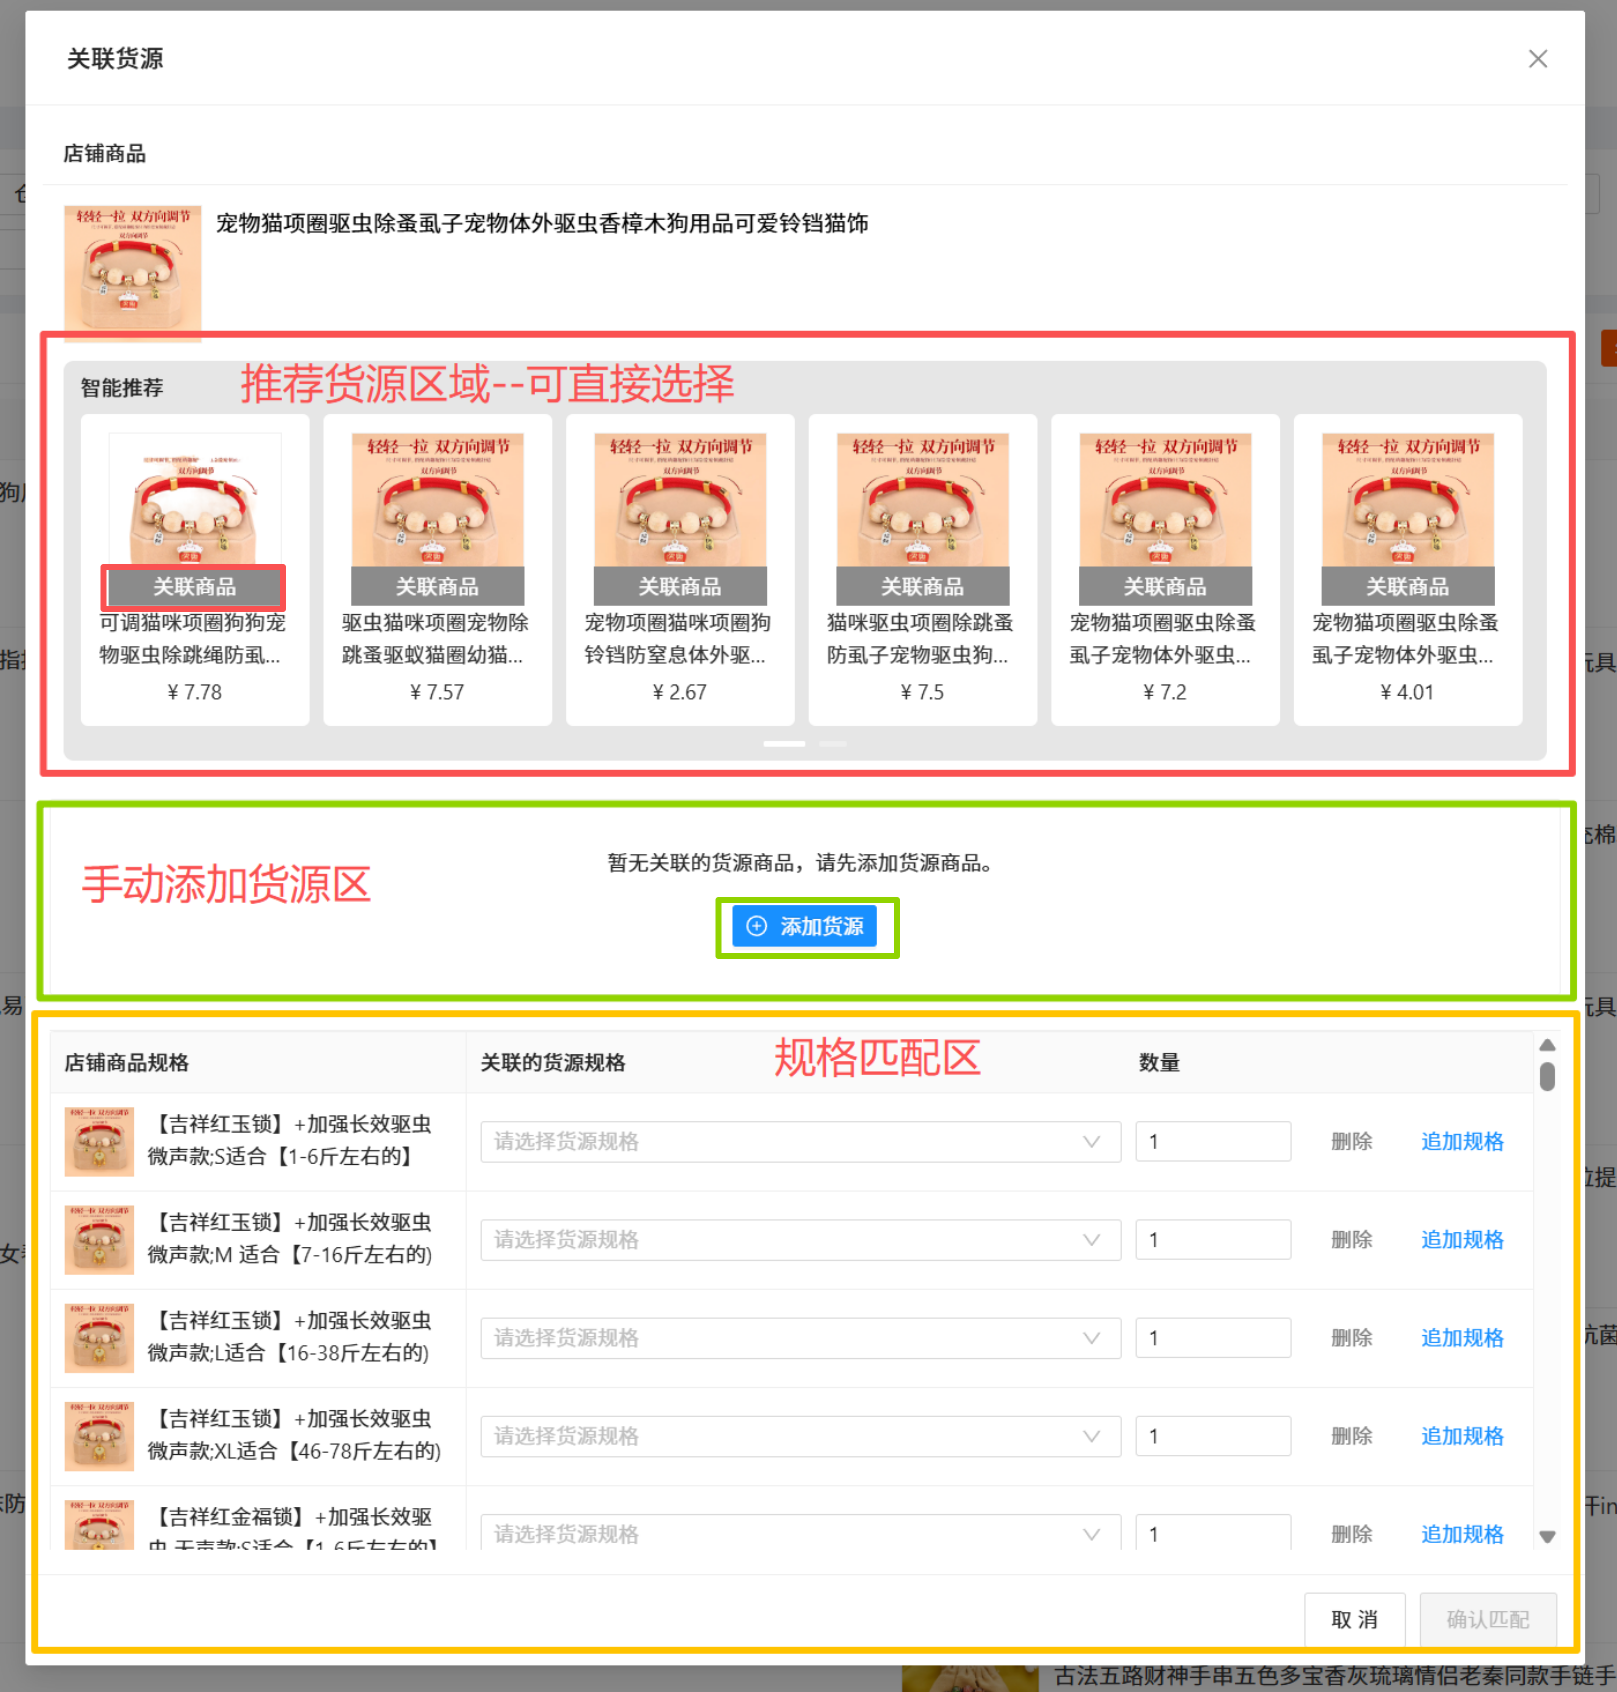Select the ¥7.5 recommended product thumbnail

click(922, 499)
